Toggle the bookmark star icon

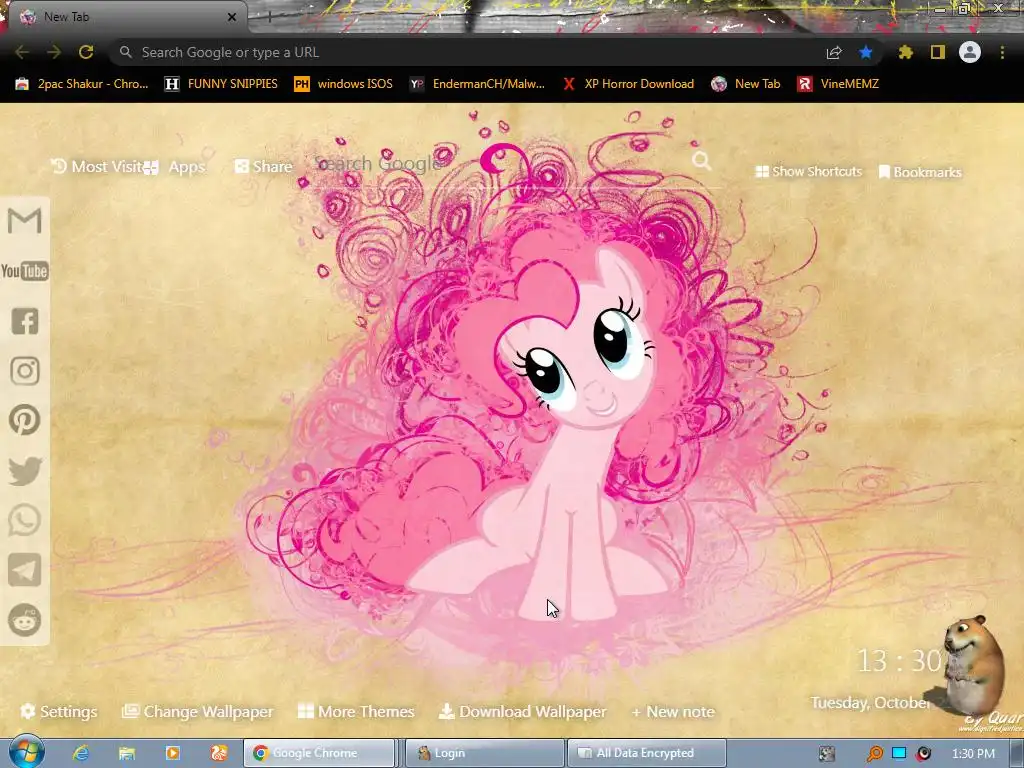[x=866, y=52]
